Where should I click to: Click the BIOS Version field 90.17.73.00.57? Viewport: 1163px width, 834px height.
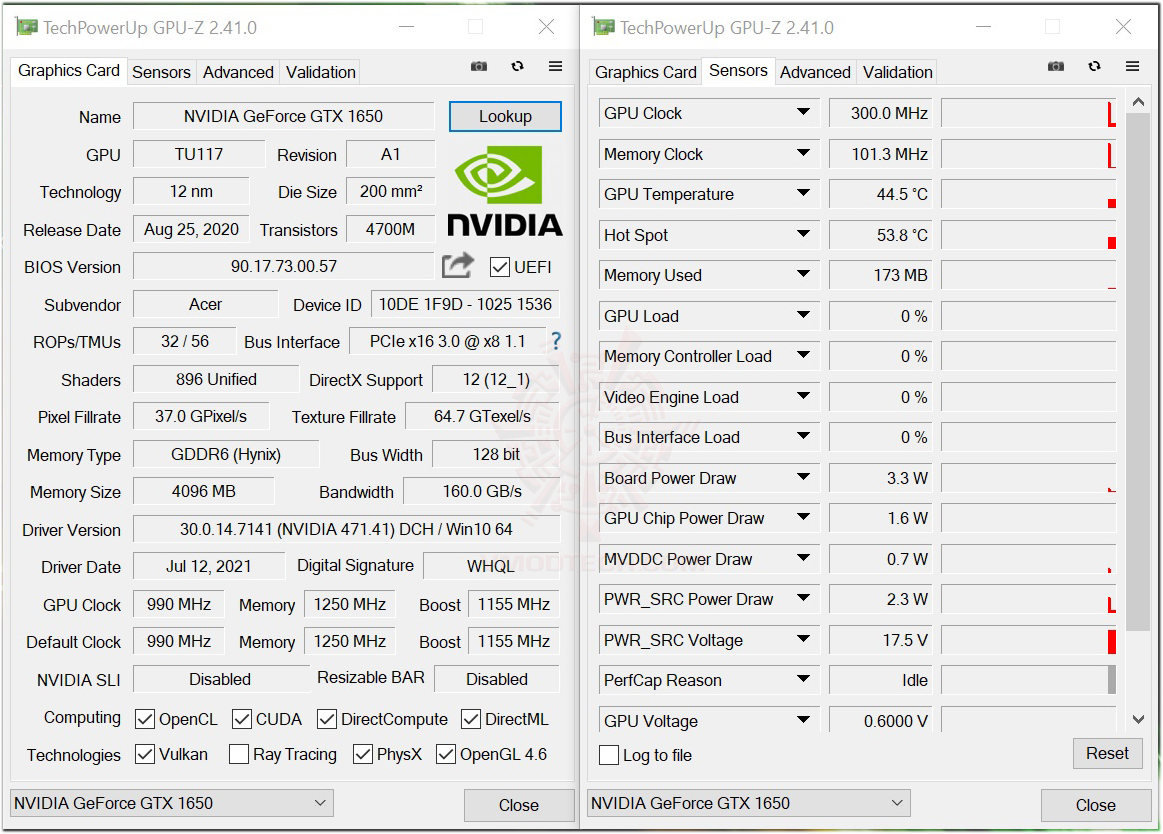click(283, 266)
